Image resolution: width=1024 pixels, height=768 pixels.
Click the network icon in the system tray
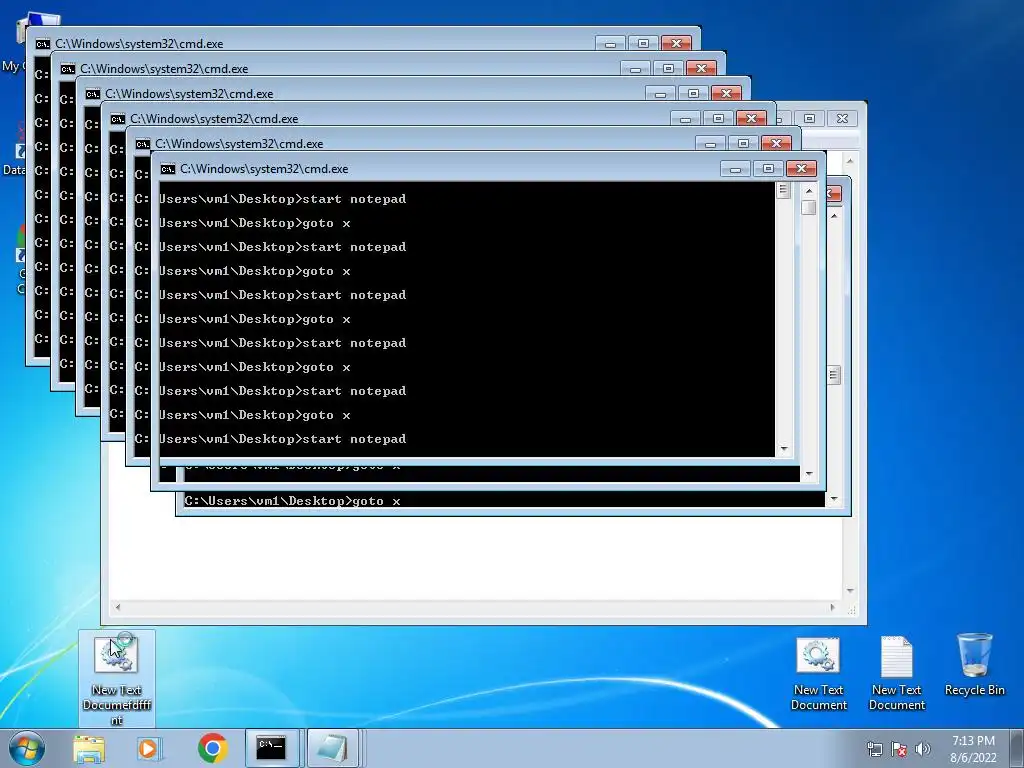pos(874,749)
